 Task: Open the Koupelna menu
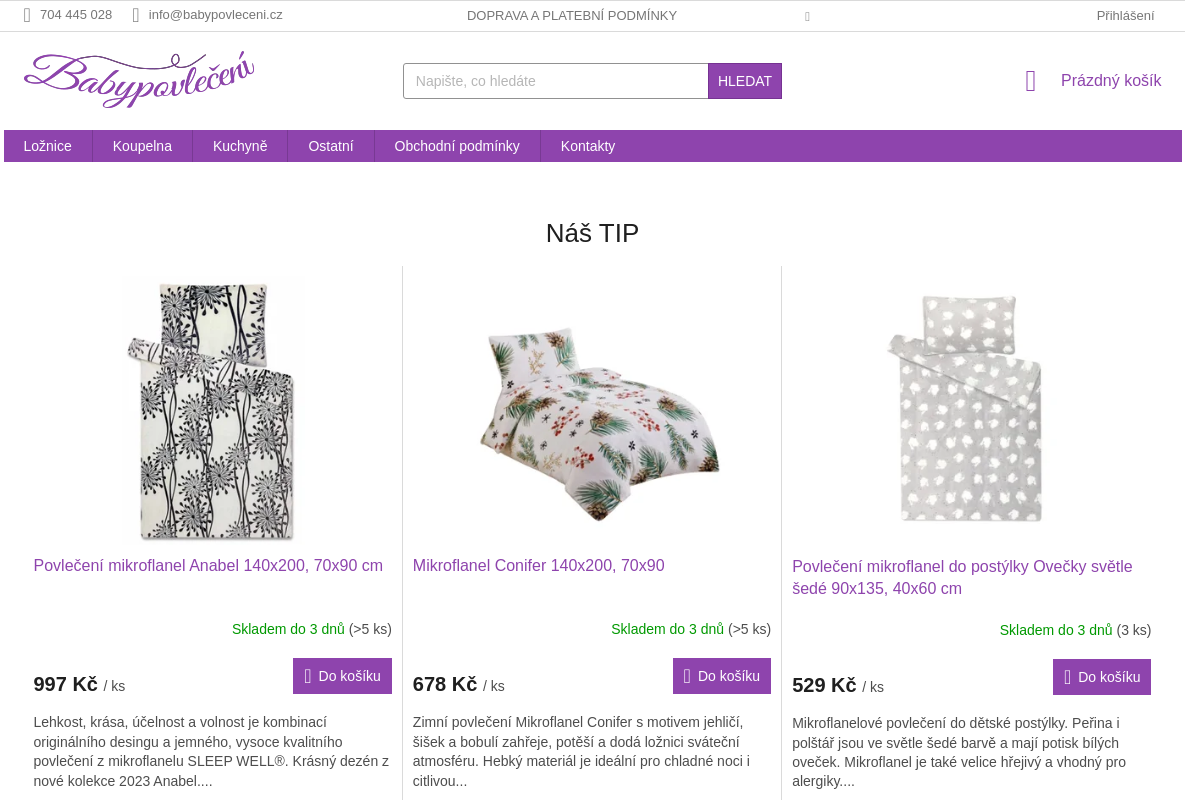(142, 146)
